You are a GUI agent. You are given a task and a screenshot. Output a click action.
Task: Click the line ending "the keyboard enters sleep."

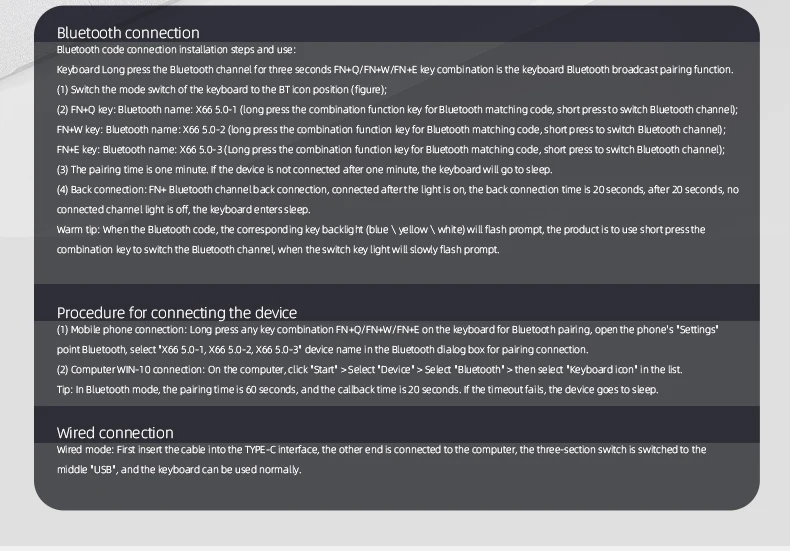[184, 210]
